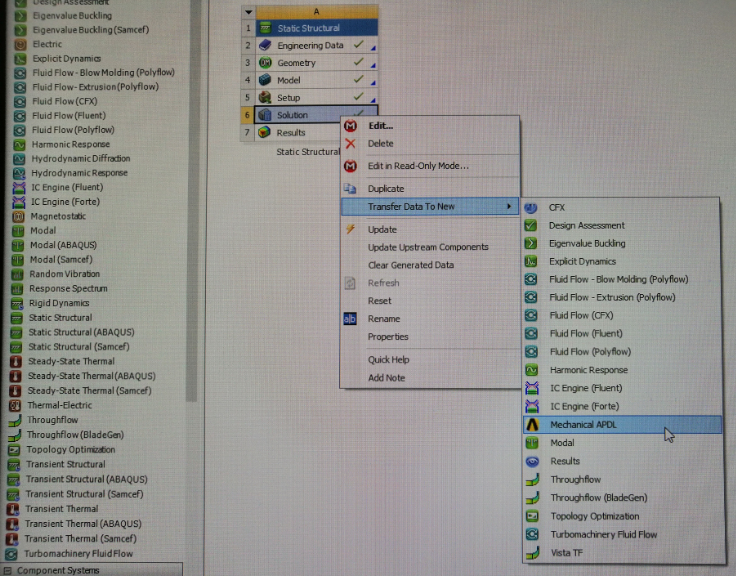Choose Delete in the context menu
The width and height of the screenshot is (736, 576).
click(x=381, y=144)
